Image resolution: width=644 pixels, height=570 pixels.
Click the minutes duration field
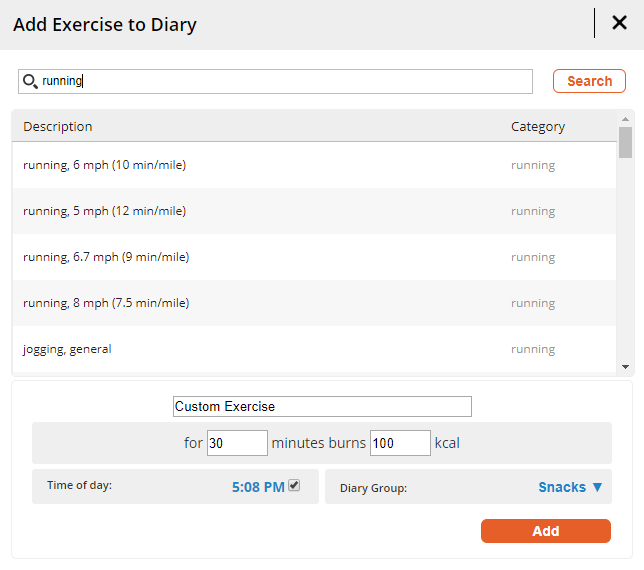237,443
